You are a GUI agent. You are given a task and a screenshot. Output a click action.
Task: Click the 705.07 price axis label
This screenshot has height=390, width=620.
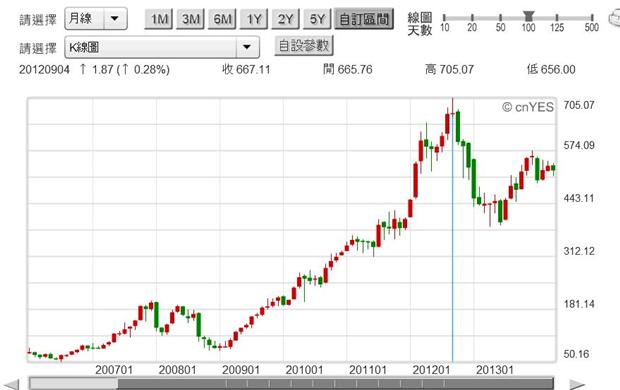[579, 105]
